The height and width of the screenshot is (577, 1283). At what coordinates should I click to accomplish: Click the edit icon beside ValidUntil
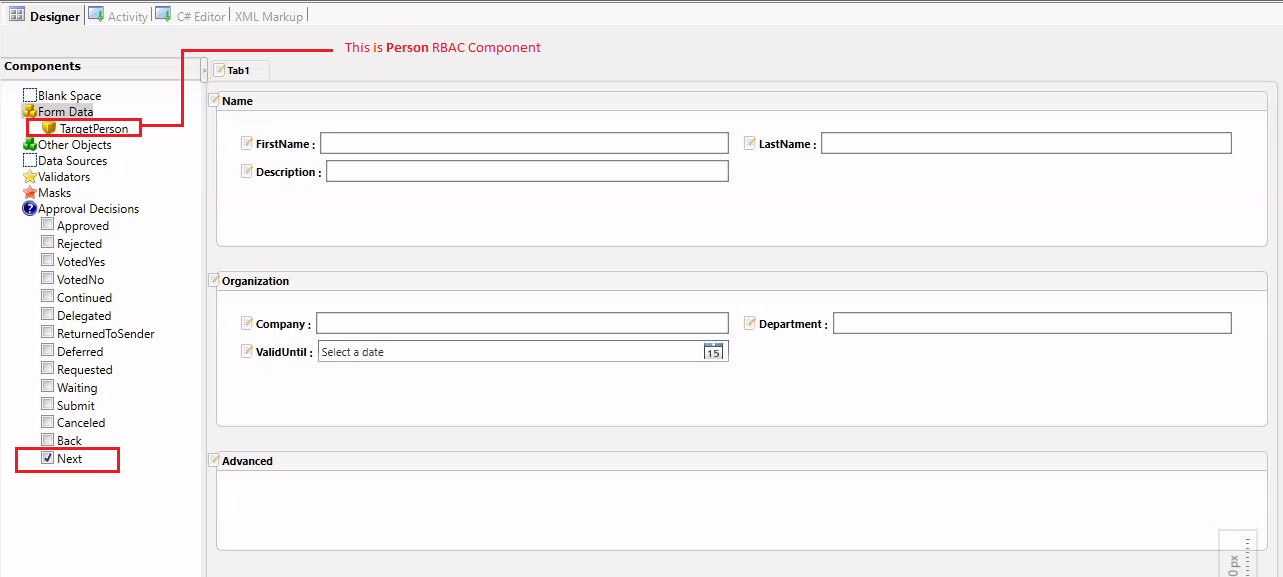(247, 351)
